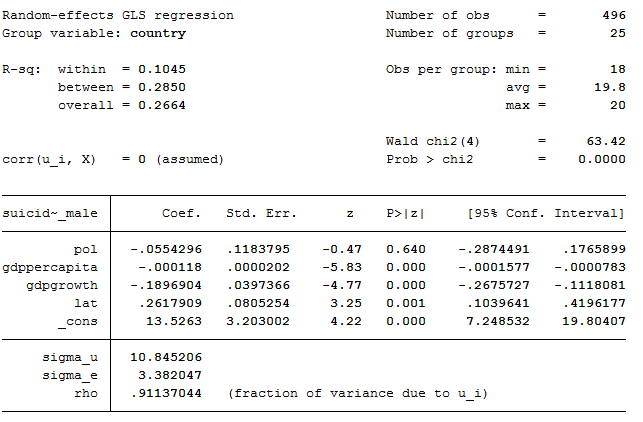643x422 pixels.
Task: Select the sigma_e value 3.382047
Action: click(x=170, y=375)
